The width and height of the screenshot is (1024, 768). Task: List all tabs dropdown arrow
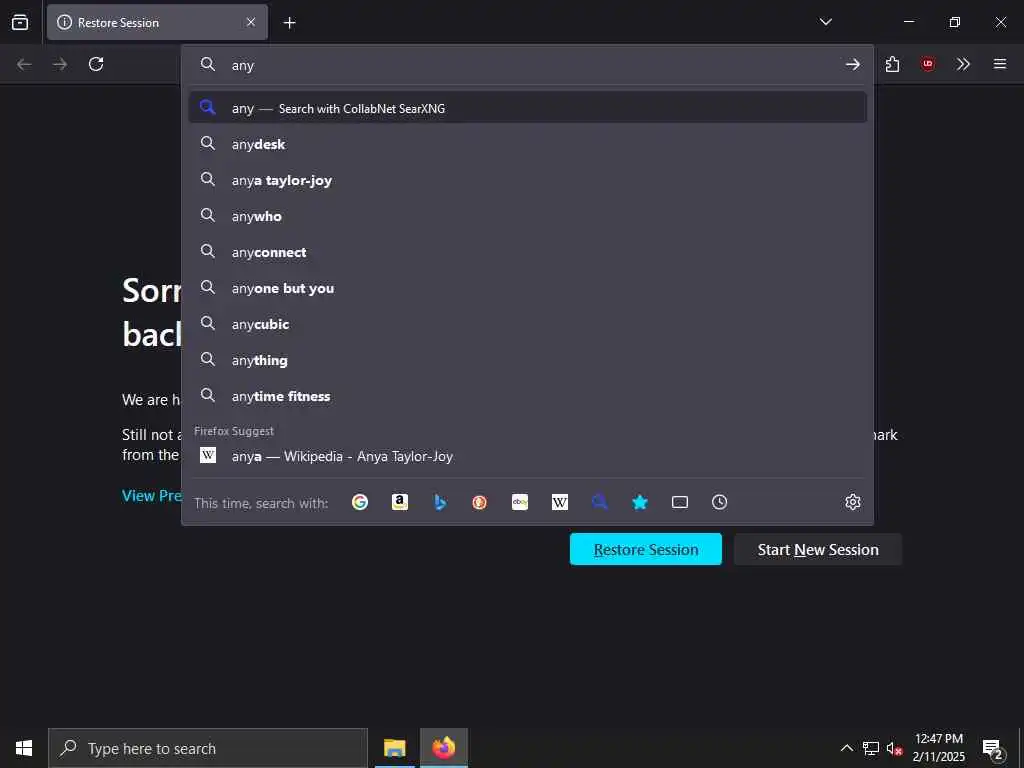(825, 22)
